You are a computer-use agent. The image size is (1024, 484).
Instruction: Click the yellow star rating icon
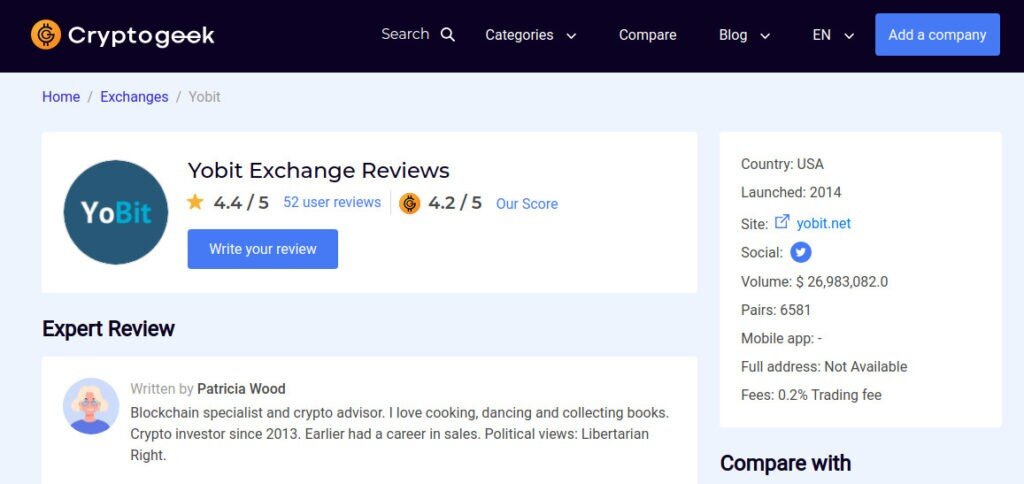[x=195, y=202]
